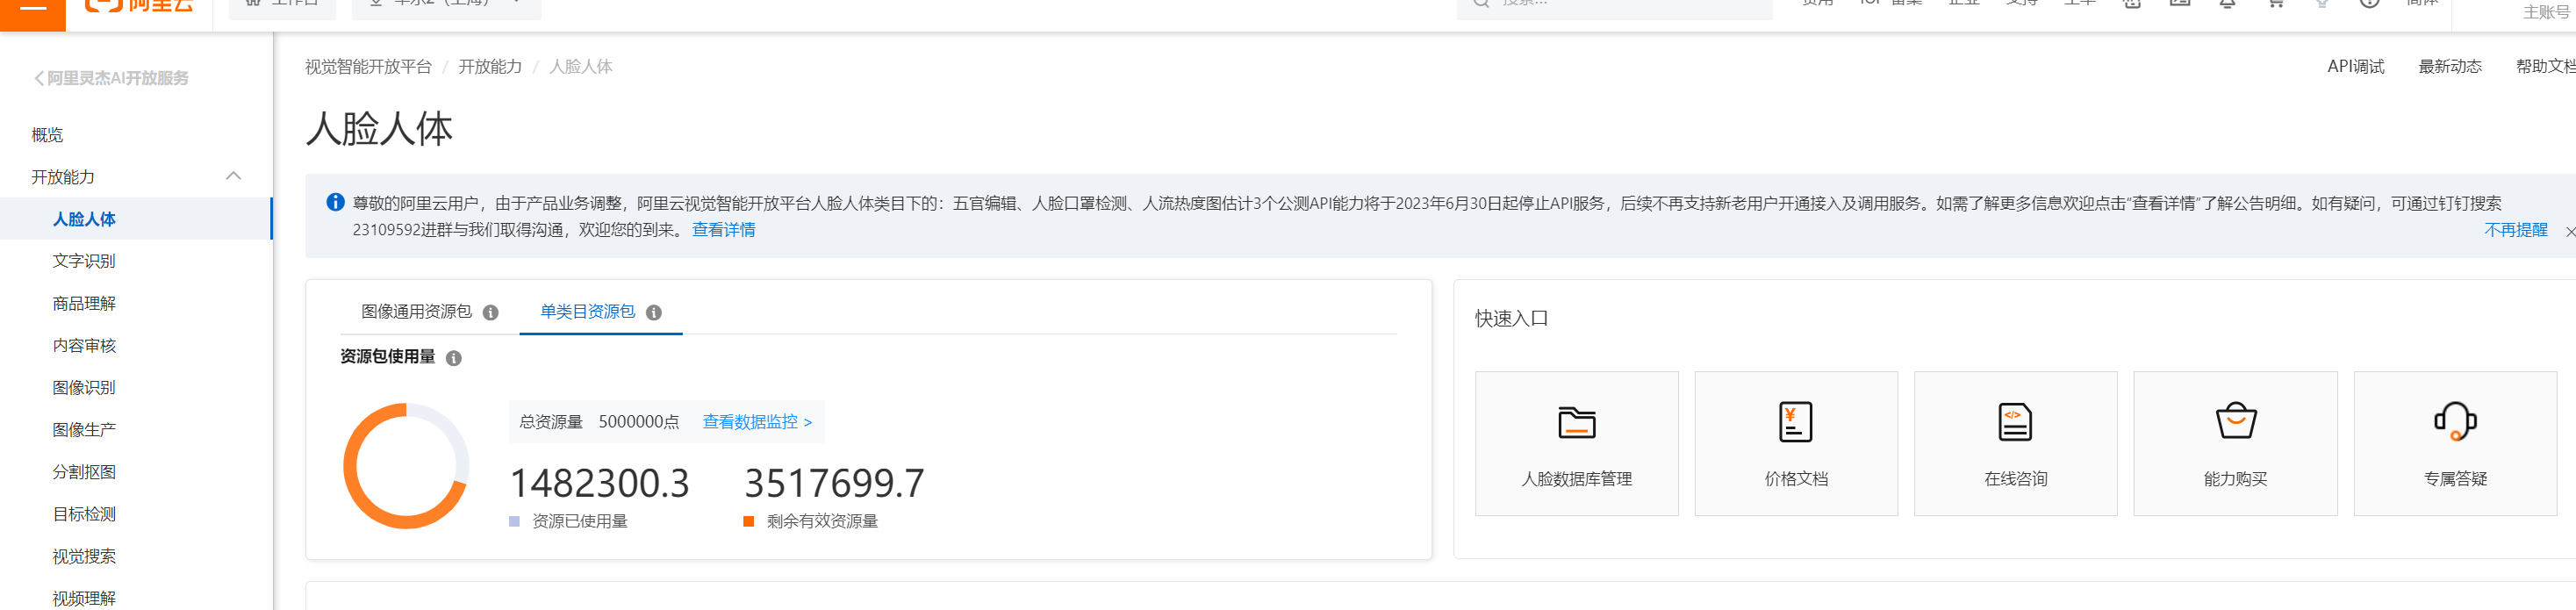Image resolution: width=2576 pixels, height=610 pixels.
Task: Click the 开放能力 sidebar group label
Action: (63, 177)
